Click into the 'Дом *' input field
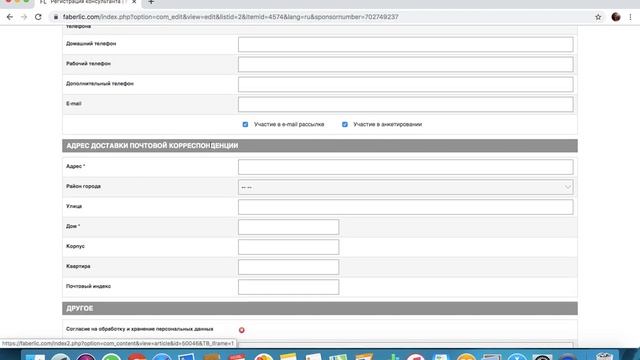The width and height of the screenshot is (640, 360). click(x=288, y=227)
